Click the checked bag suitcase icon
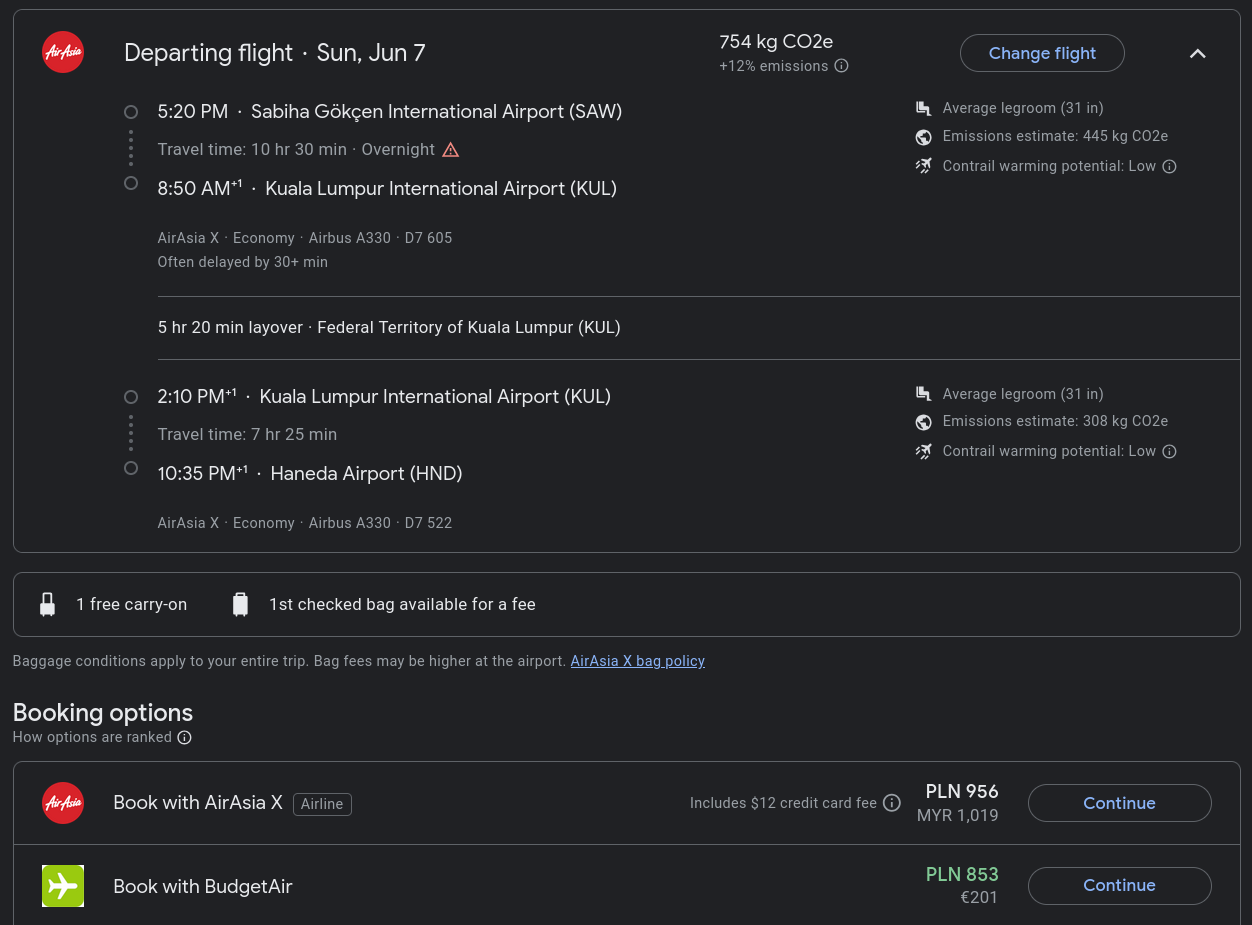Screen dimensions: 1252x925 240,604
